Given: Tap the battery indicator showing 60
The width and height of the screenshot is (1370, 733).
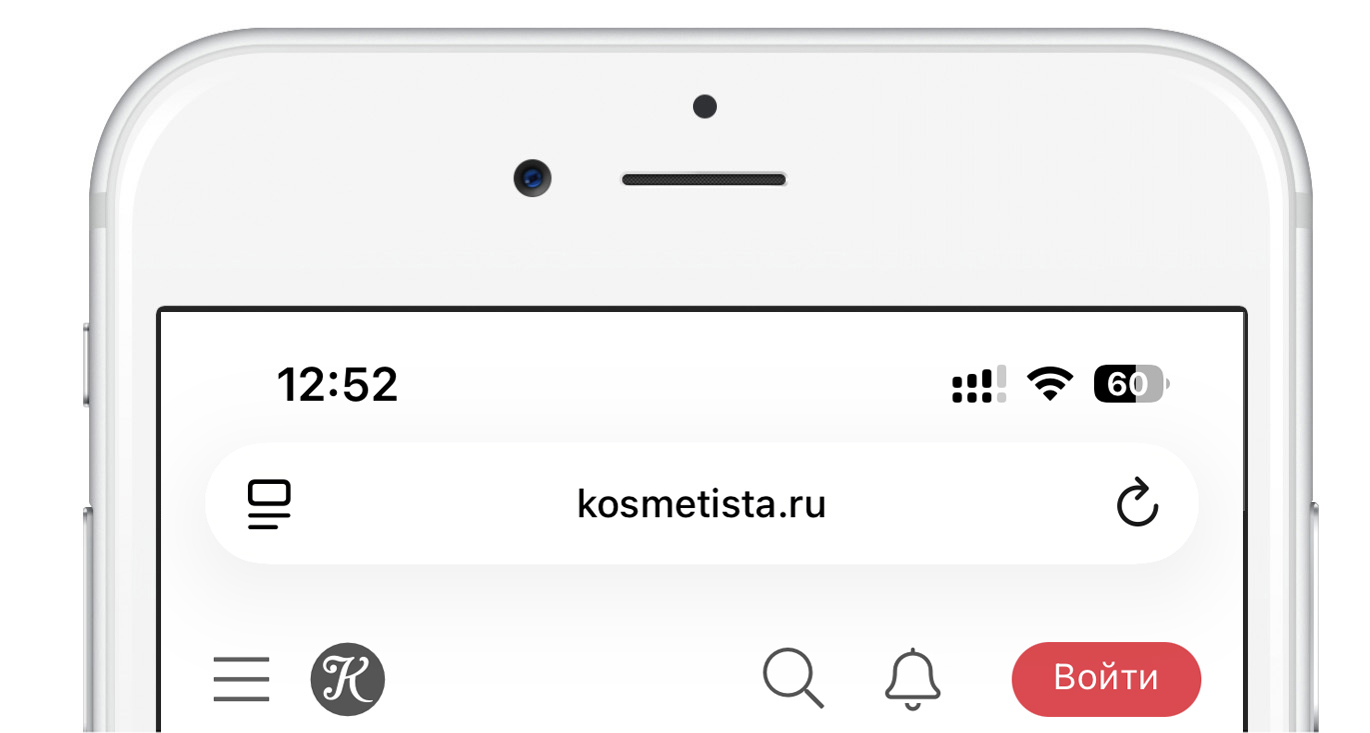Looking at the screenshot, I should pos(1131,385).
